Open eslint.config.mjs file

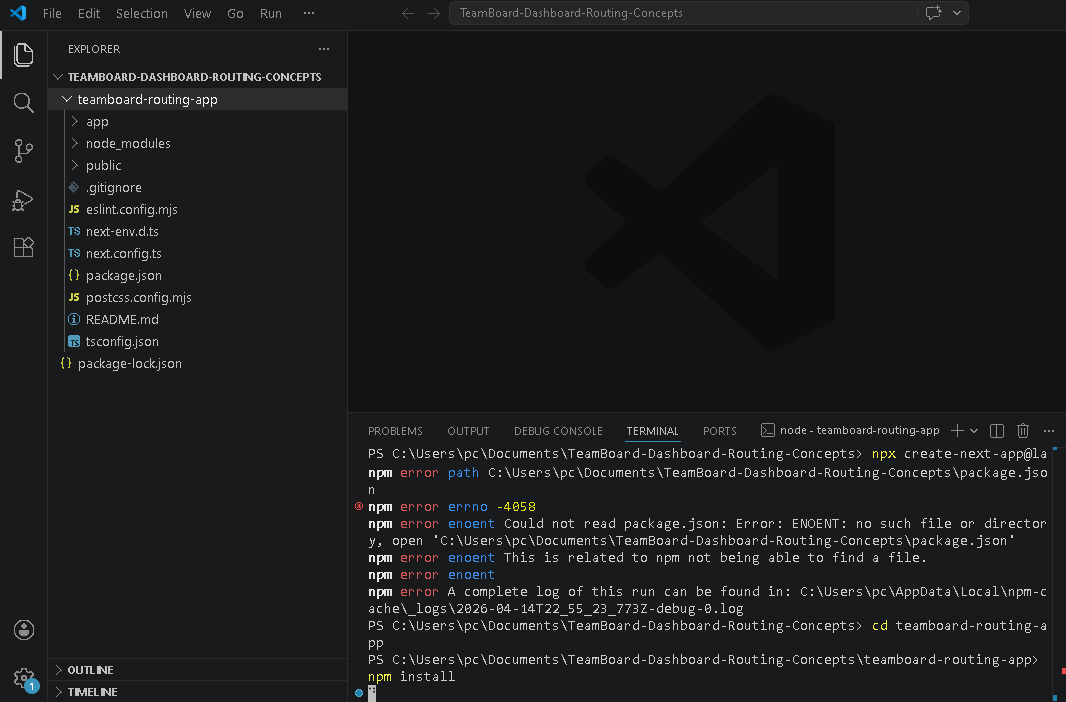tap(197, 209)
